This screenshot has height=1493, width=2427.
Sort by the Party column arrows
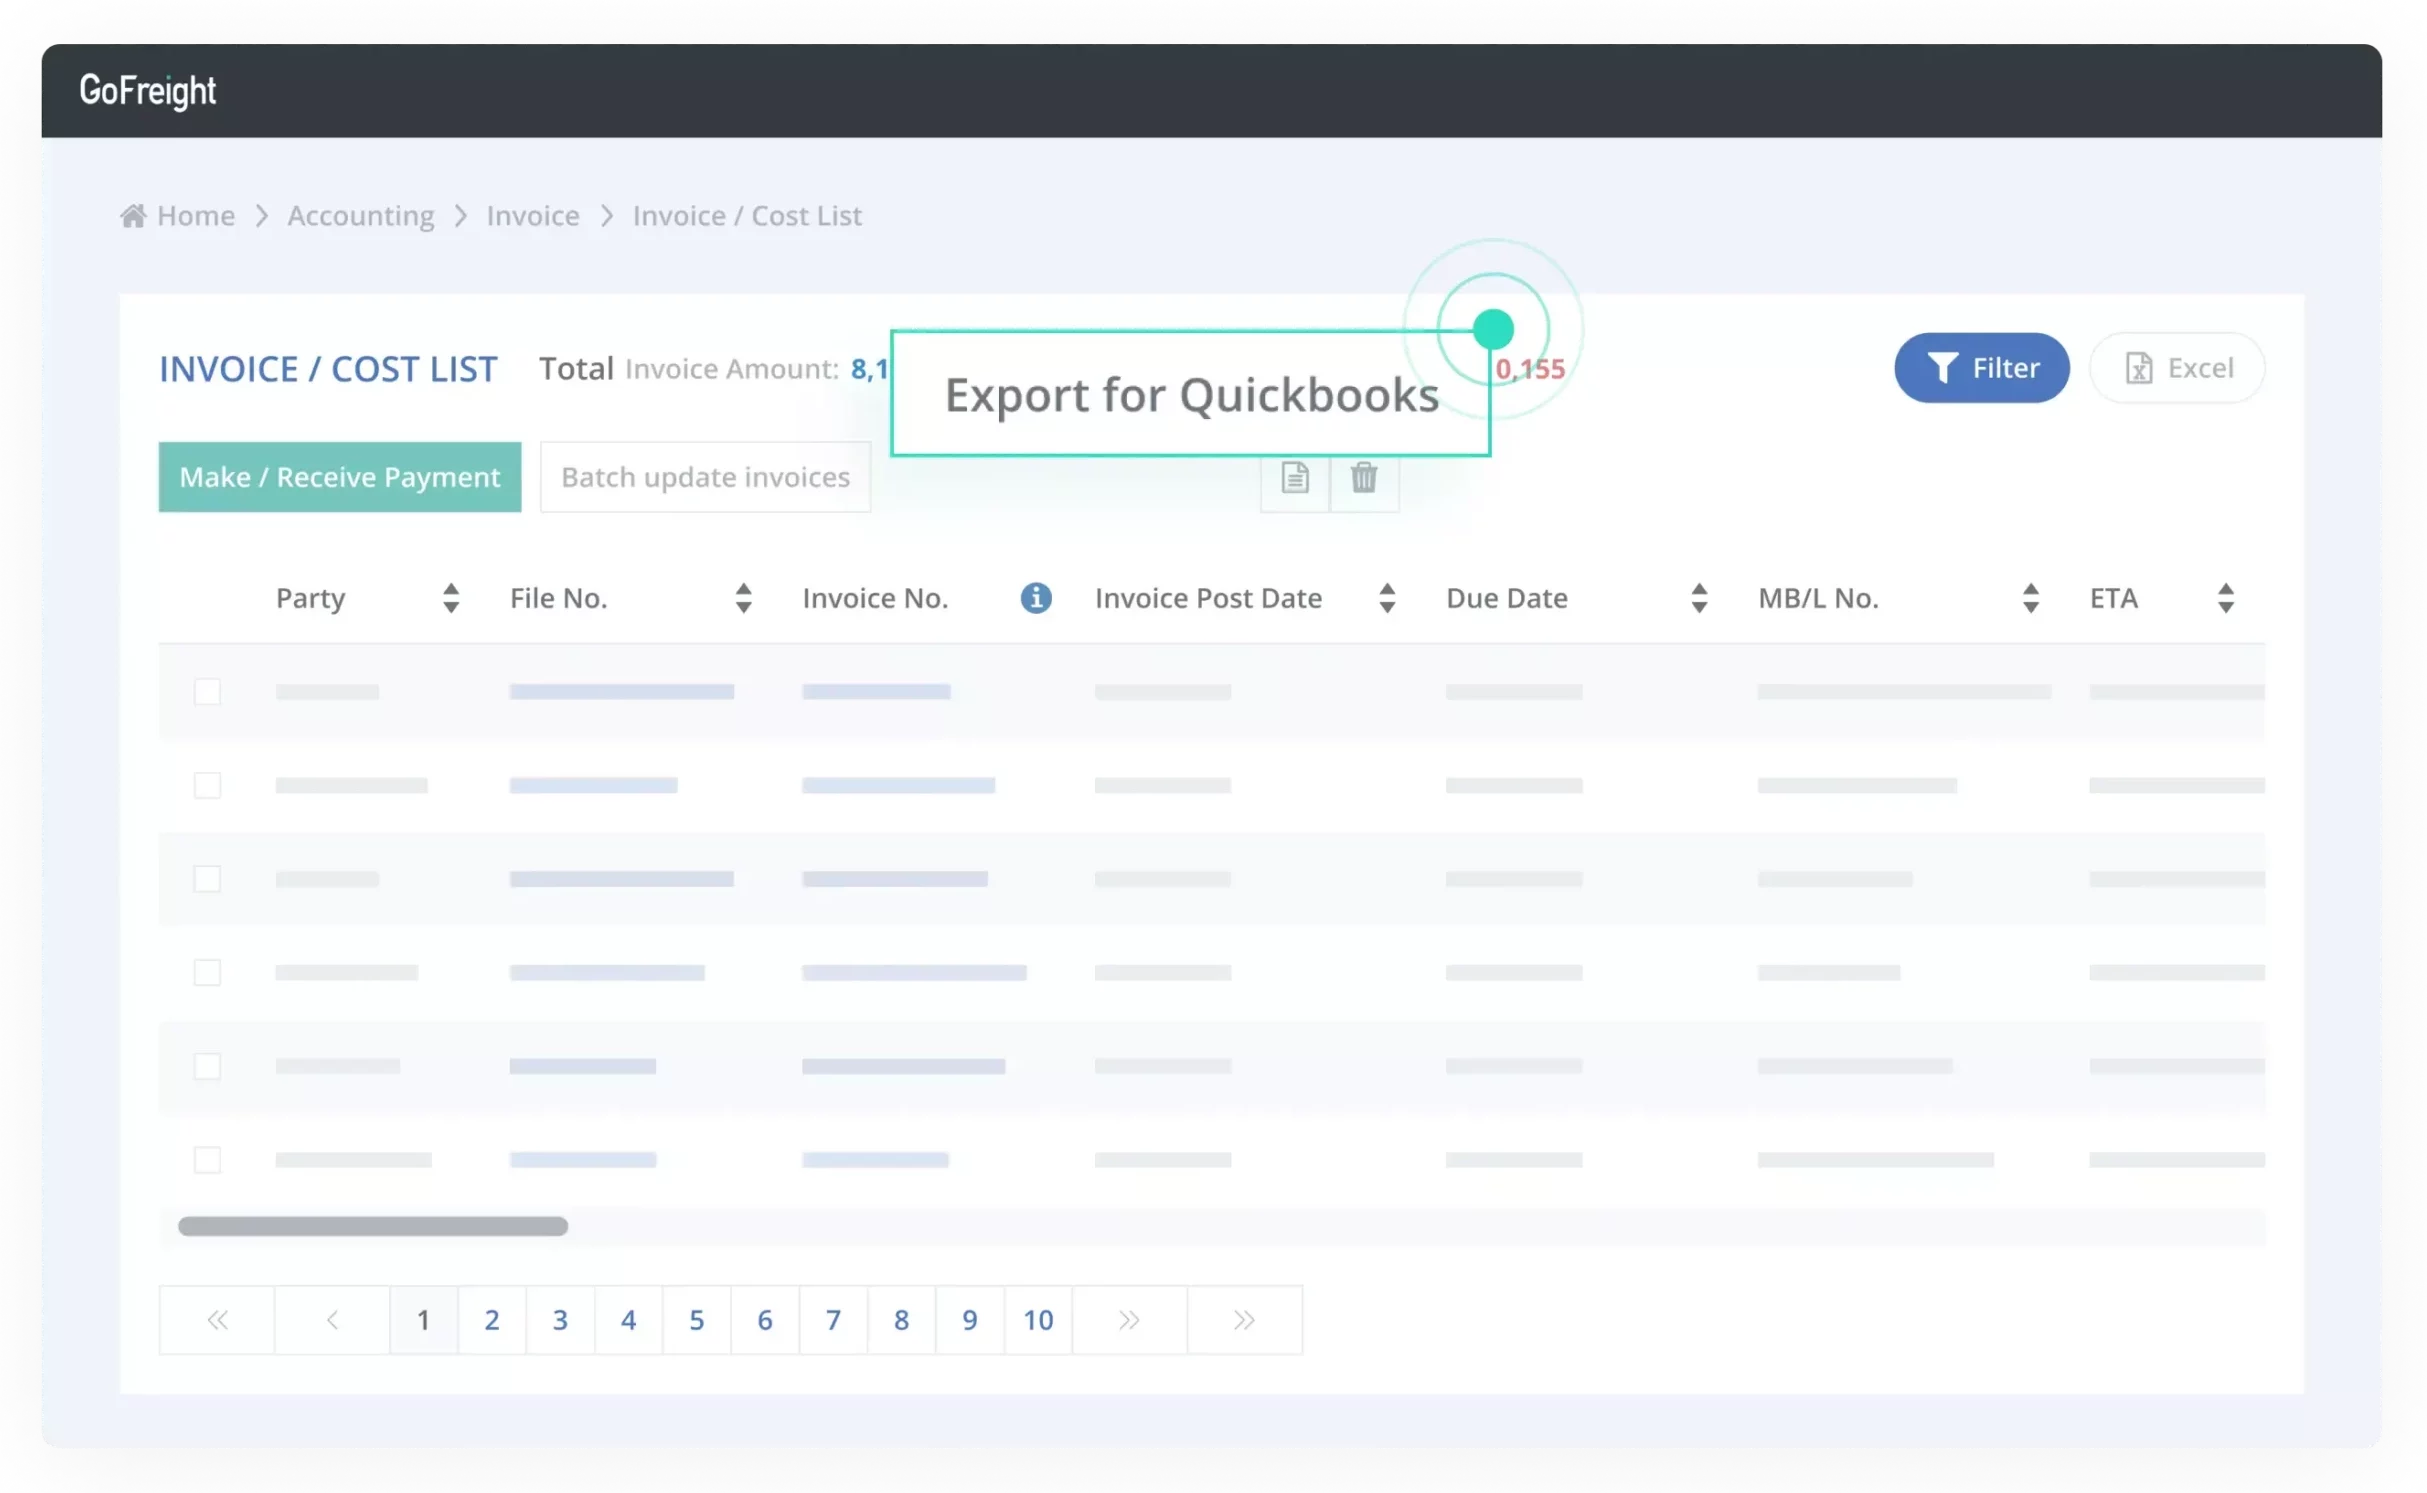pyautogui.click(x=451, y=598)
